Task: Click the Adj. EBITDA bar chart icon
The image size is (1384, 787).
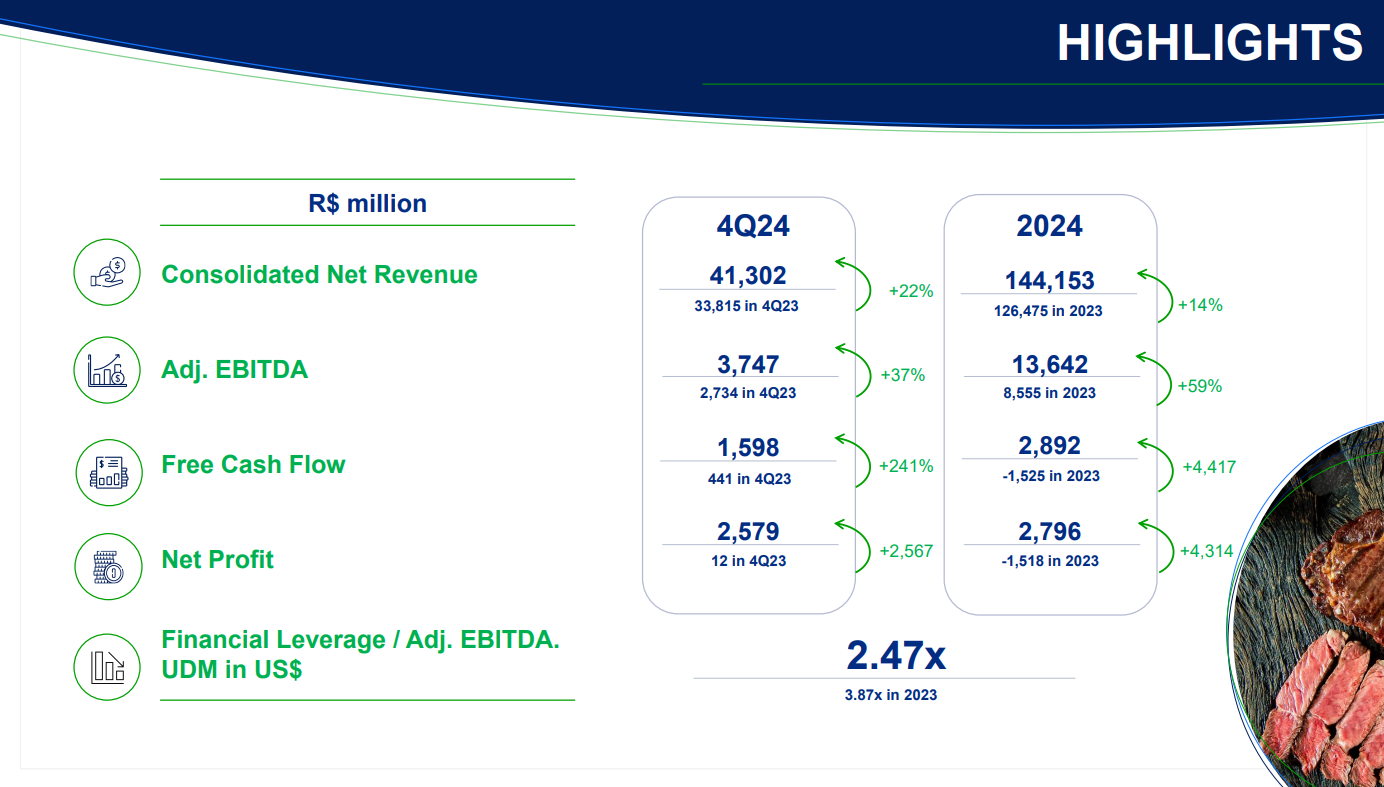Action: pyautogui.click(x=108, y=370)
